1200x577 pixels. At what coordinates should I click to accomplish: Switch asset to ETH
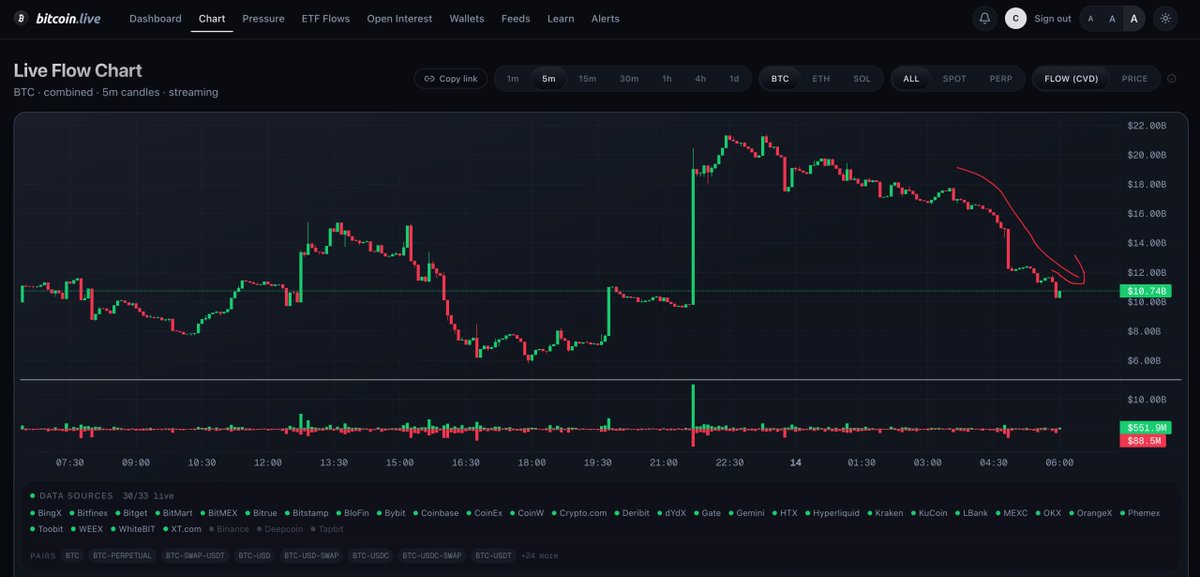click(821, 78)
